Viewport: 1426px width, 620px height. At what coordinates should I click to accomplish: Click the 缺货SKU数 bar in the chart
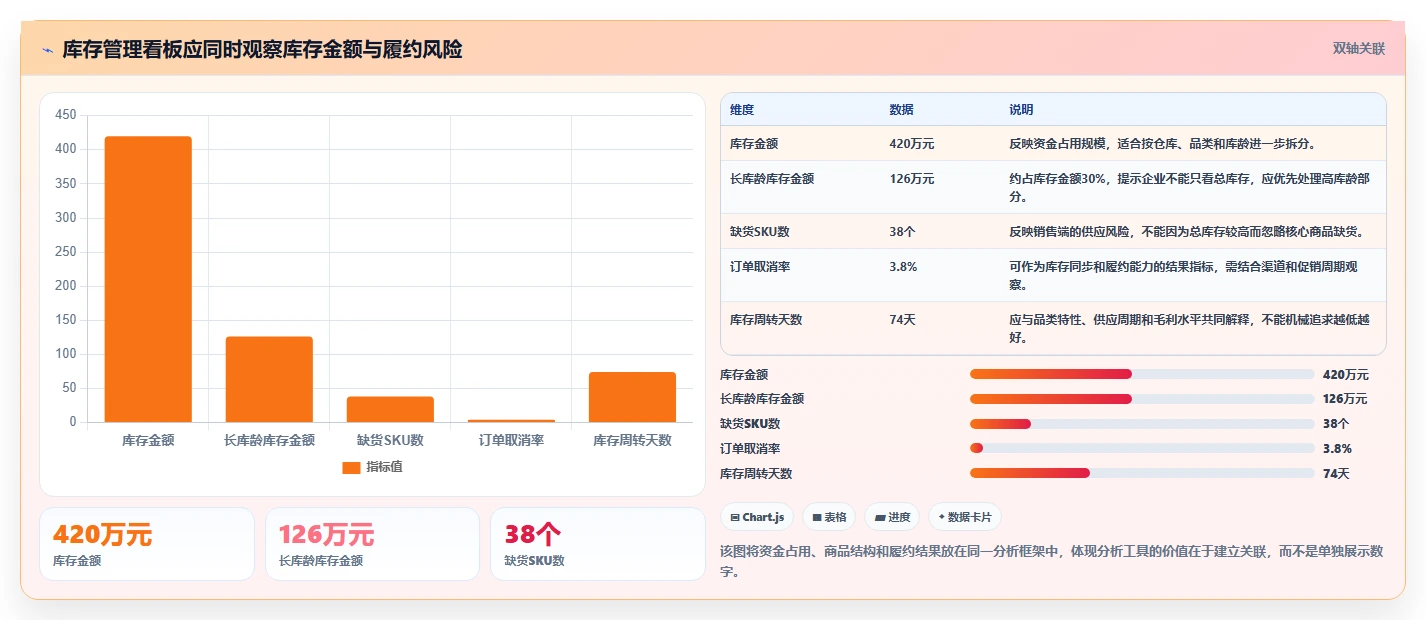(x=390, y=409)
